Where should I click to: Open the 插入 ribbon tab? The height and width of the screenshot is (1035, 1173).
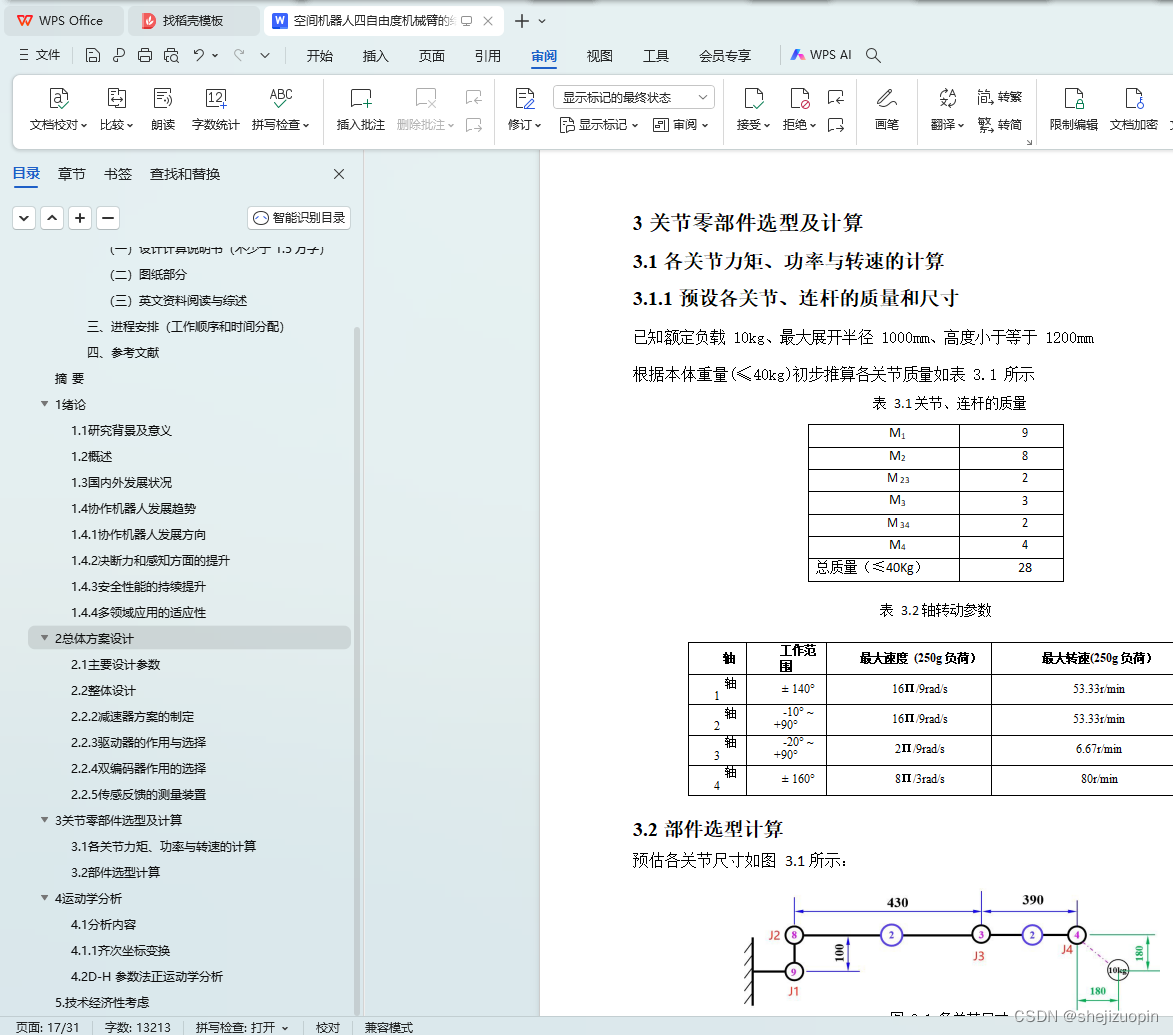point(376,55)
